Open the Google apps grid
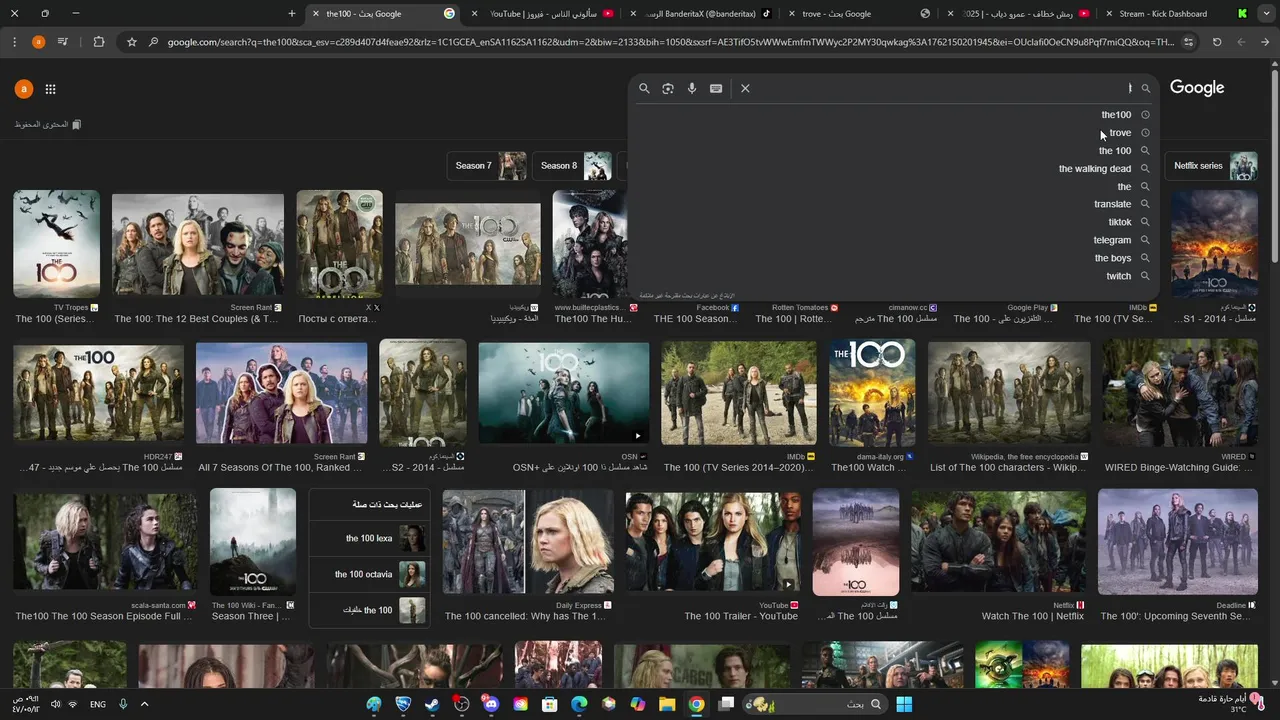Screen dimensions: 1280x720 [51, 89]
